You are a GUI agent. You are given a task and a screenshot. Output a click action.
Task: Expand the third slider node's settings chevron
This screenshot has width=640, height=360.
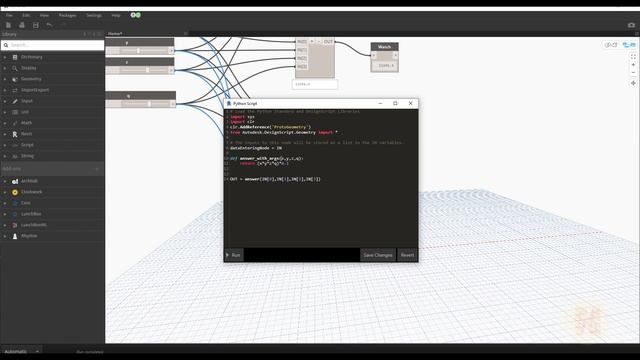pyautogui.click(x=173, y=104)
